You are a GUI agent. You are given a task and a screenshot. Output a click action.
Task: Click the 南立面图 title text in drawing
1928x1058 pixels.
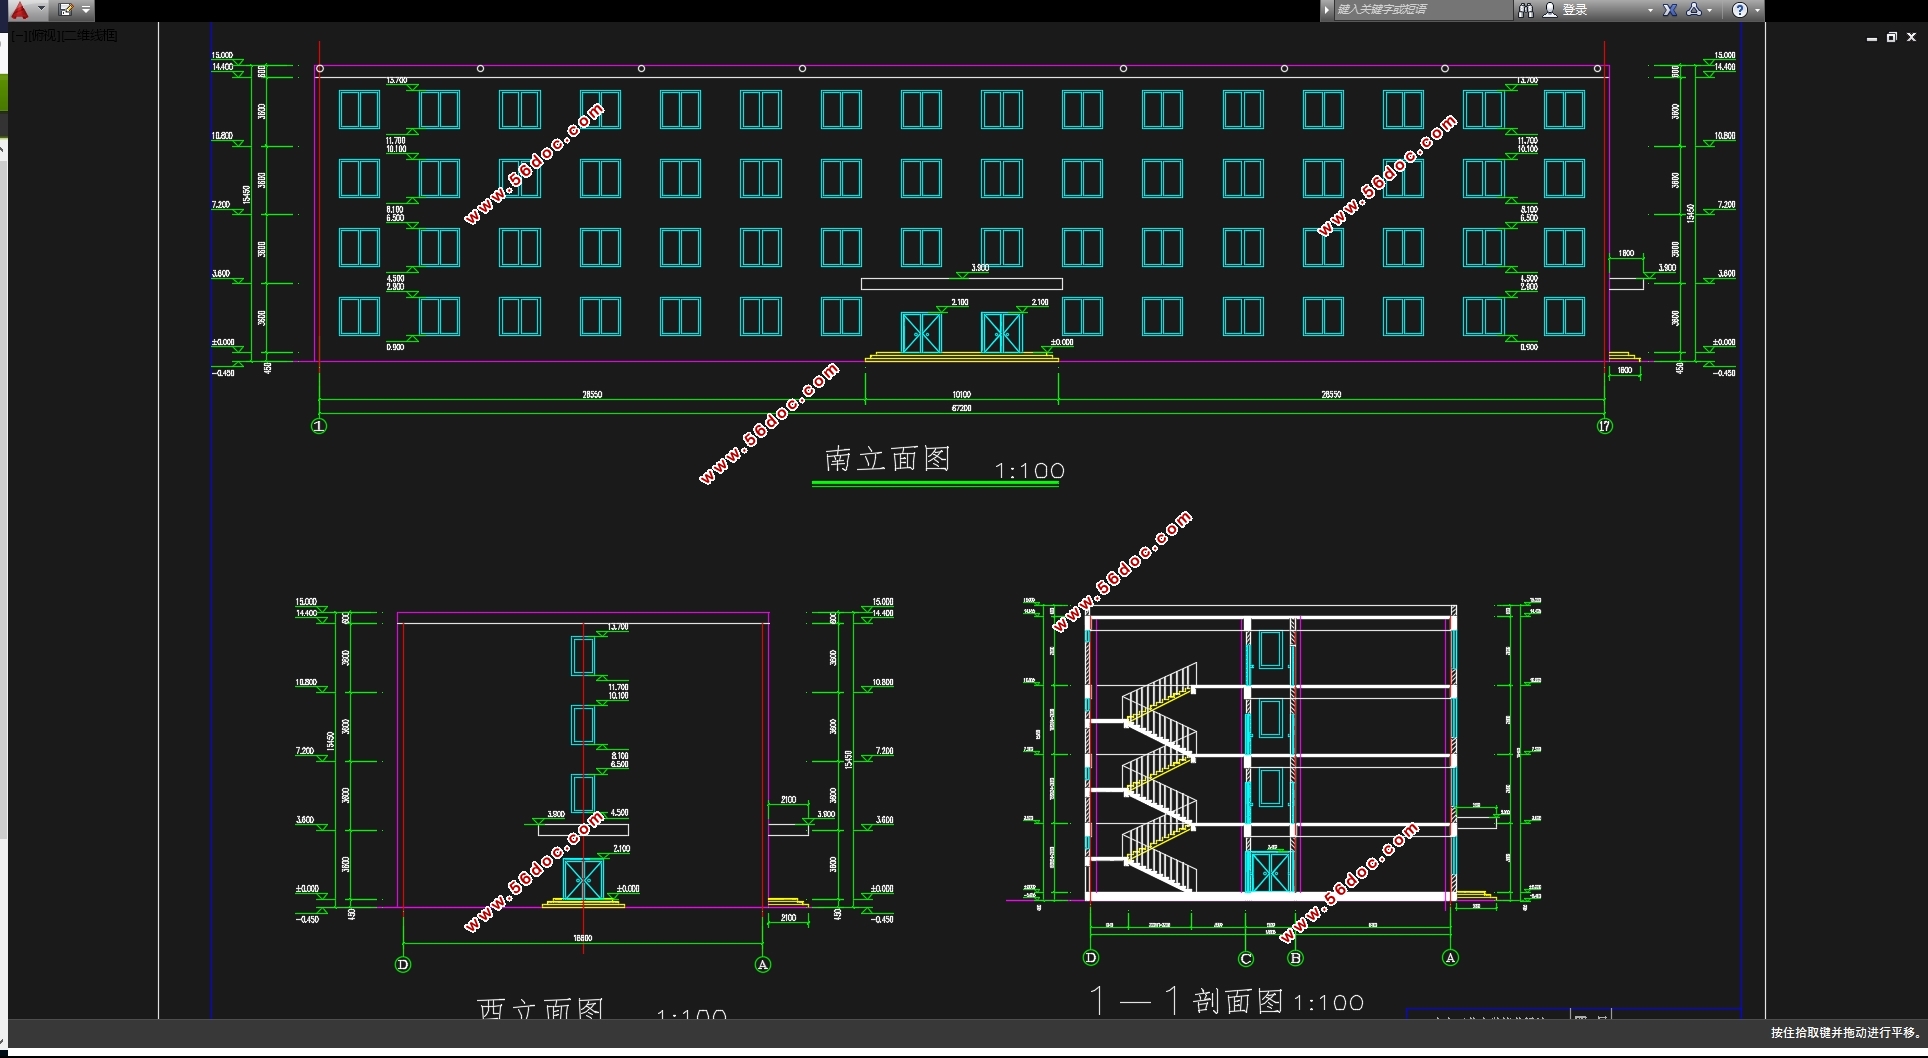pyautogui.click(x=887, y=459)
